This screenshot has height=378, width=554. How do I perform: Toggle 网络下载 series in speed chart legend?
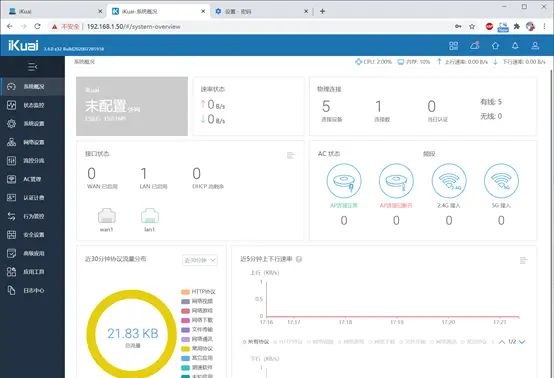tap(382, 342)
